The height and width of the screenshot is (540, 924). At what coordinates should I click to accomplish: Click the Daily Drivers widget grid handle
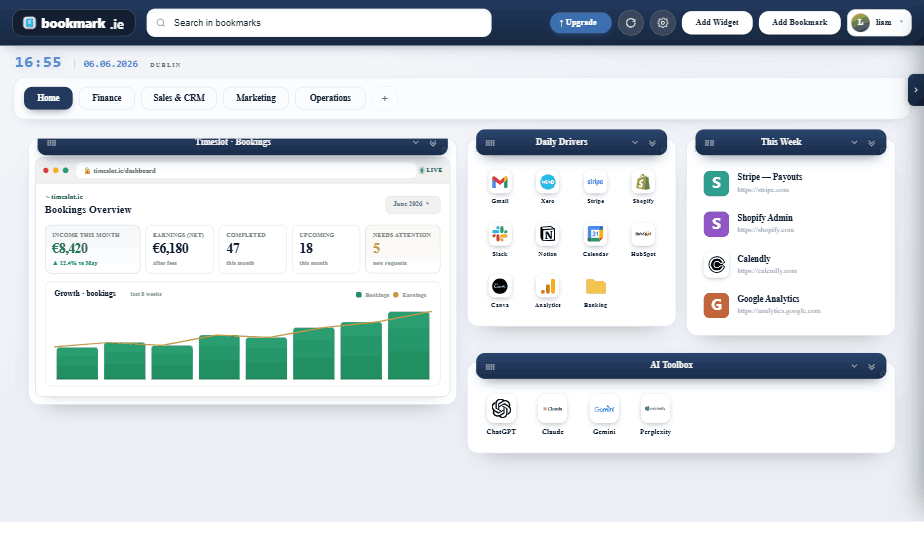(490, 143)
